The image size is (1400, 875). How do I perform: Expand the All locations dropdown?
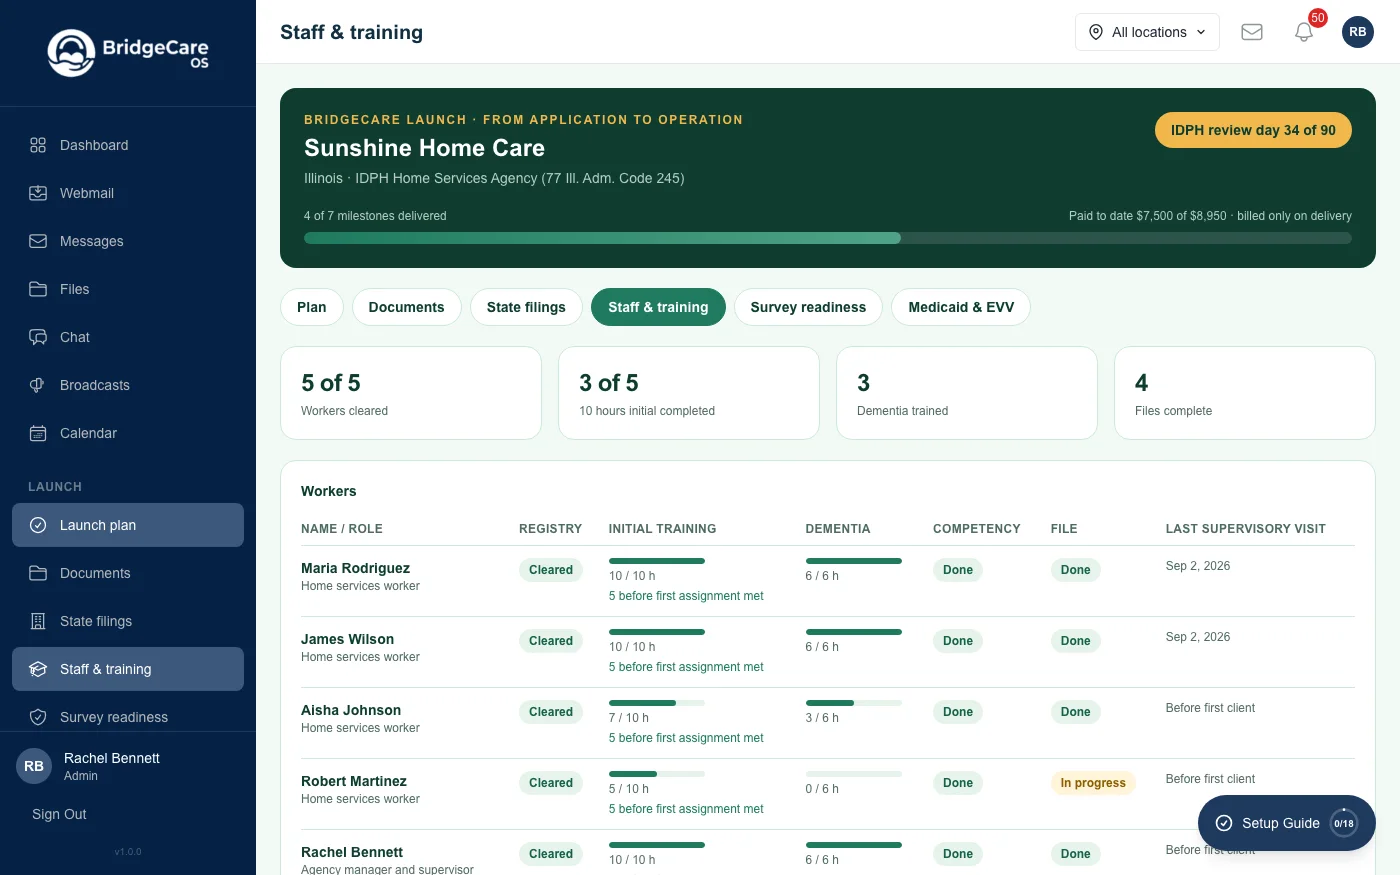point(1147,32)
